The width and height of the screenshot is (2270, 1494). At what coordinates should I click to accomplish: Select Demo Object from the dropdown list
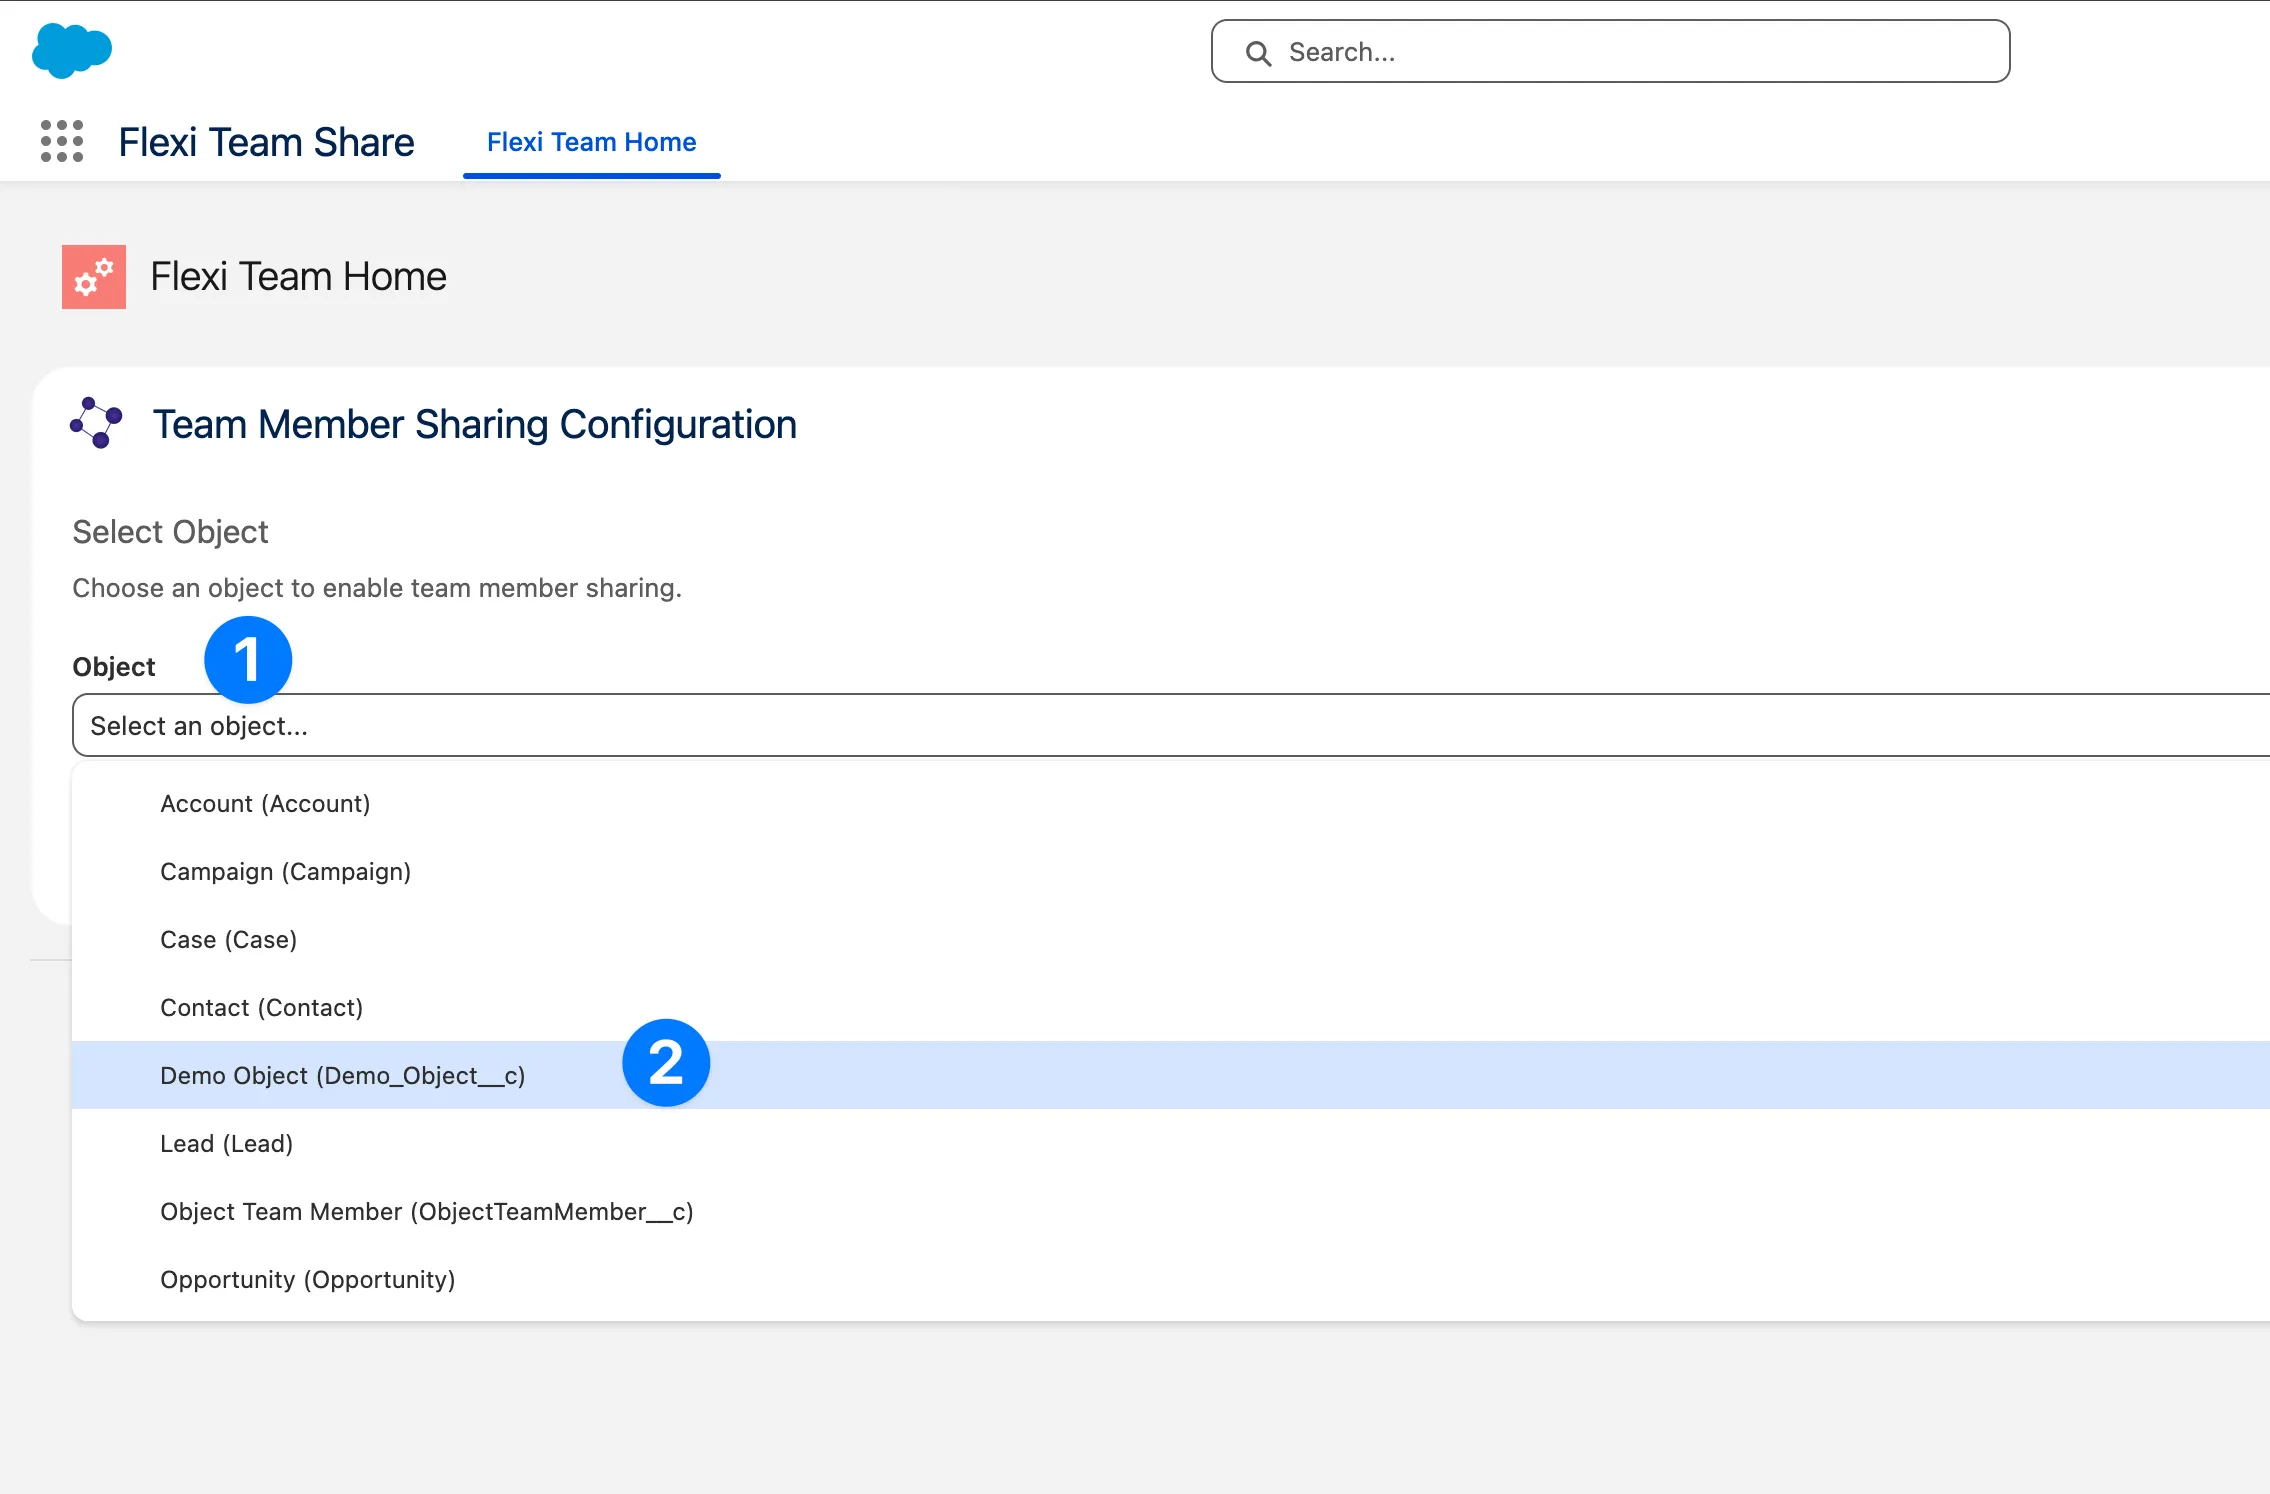(344, 1075)
